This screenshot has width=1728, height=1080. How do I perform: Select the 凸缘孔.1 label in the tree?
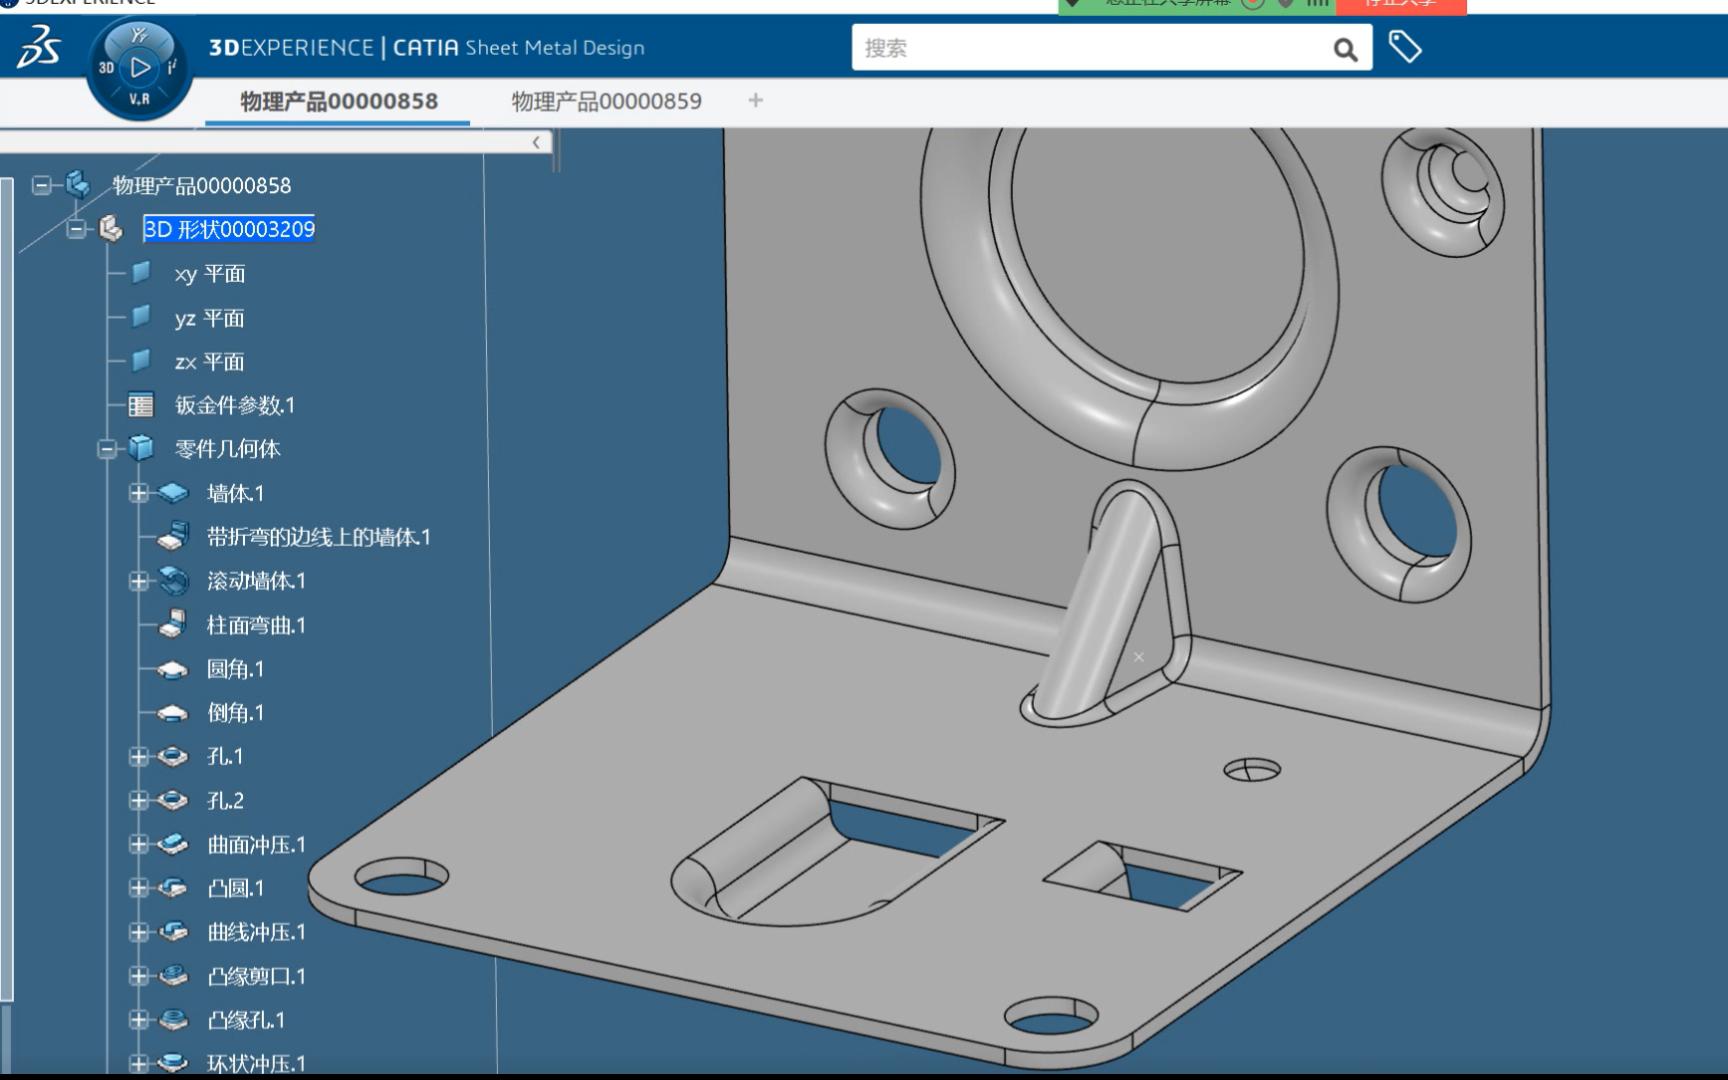click(246, 1020)
